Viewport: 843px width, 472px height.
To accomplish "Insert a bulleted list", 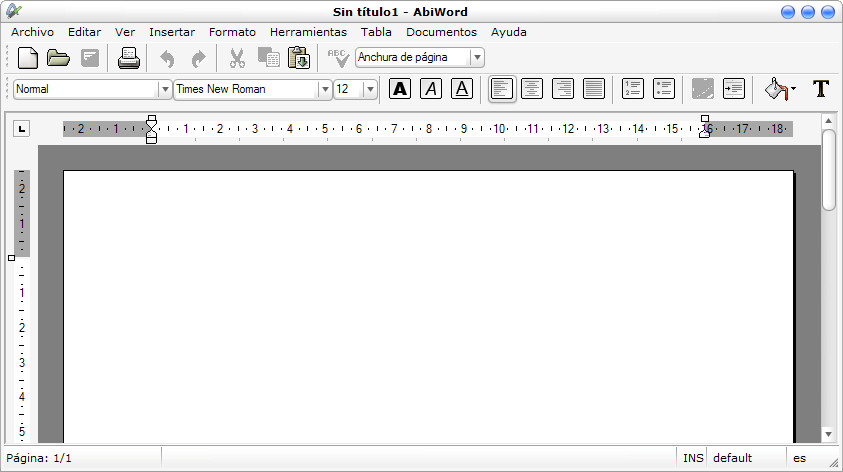I will 663,89.
